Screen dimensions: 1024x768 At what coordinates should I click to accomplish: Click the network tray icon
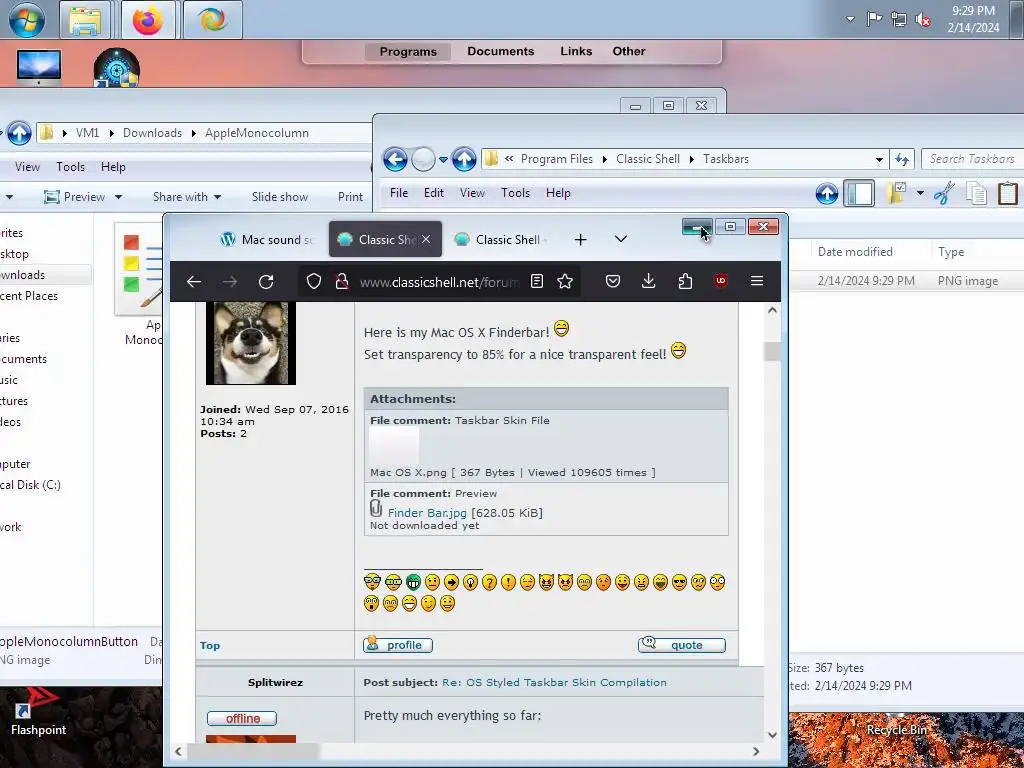pyautogui.click(x=899, y=20)
